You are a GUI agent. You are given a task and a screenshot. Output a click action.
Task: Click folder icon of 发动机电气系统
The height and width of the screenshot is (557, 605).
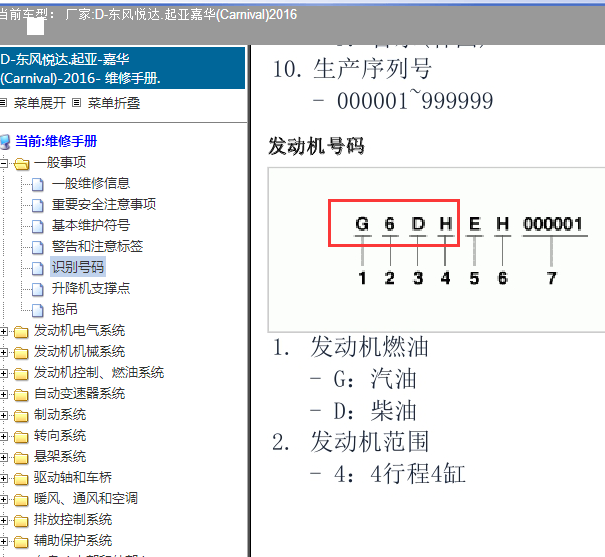tap(21, 331)
